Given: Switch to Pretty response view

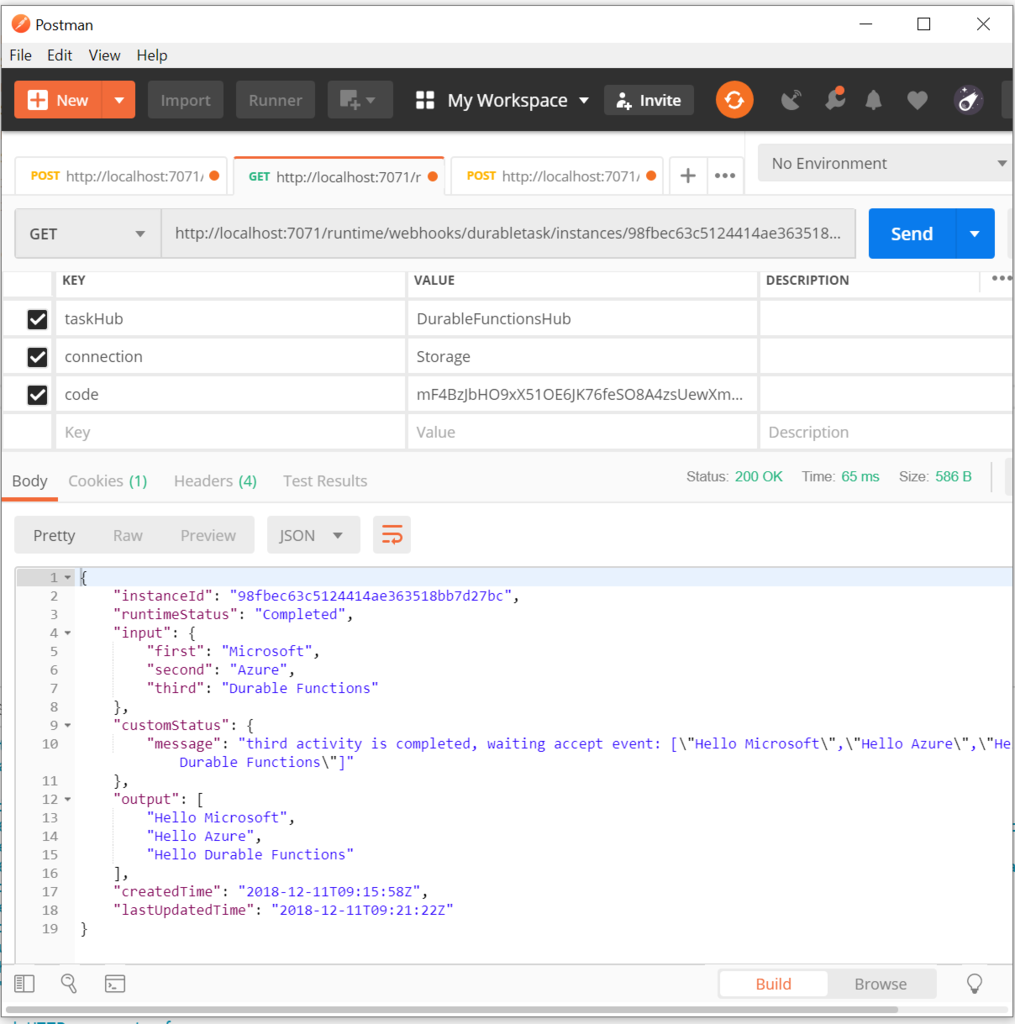Looking at the screenshot, I should click(x=54, y=535).
